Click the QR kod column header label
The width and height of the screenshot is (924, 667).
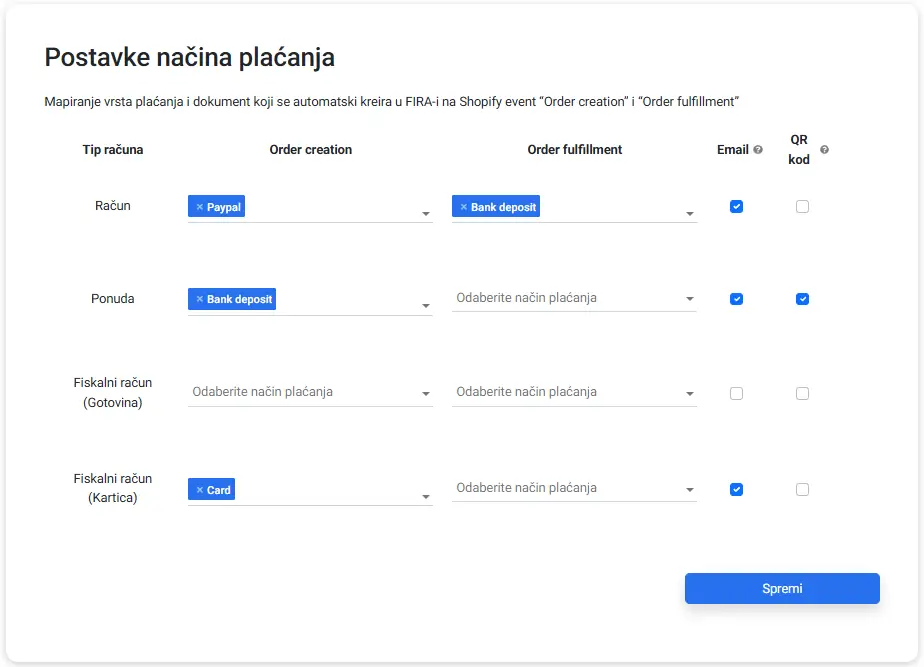799,150
